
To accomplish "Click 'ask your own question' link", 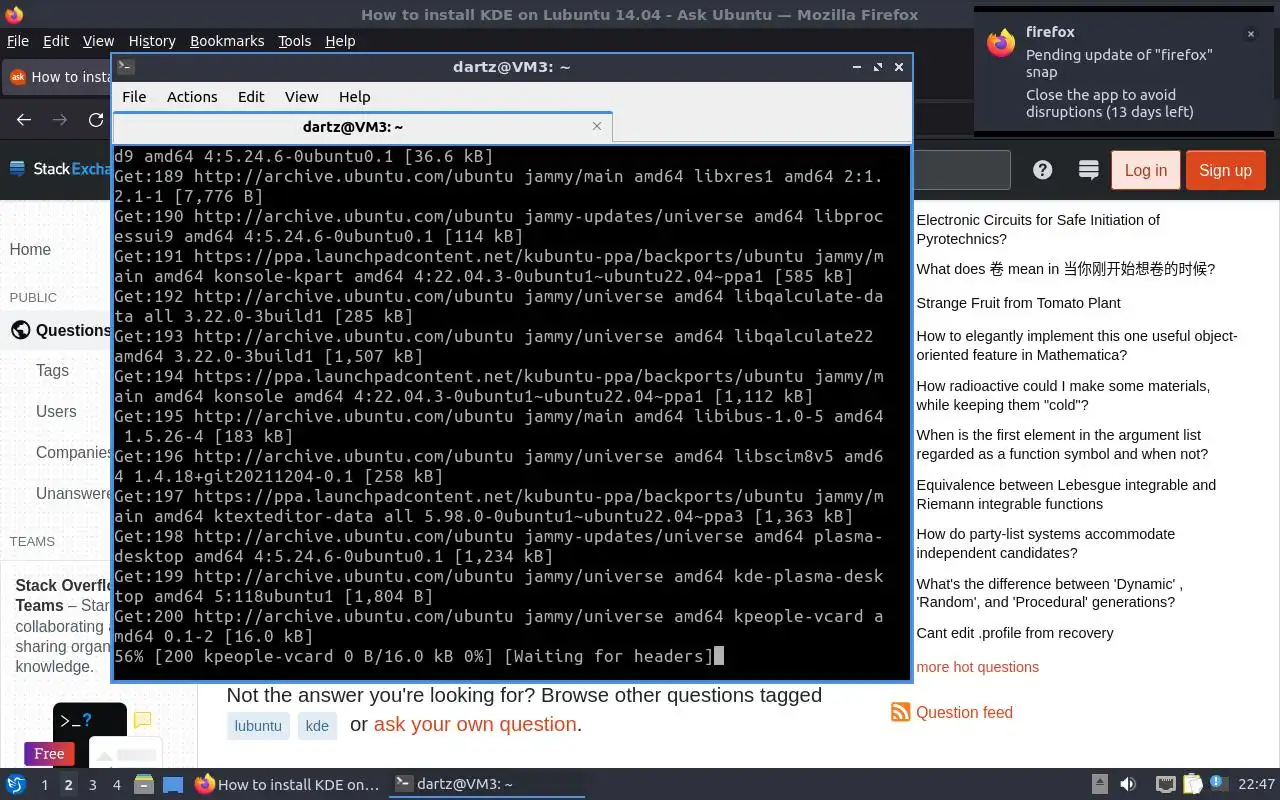I will click(475, 724).
